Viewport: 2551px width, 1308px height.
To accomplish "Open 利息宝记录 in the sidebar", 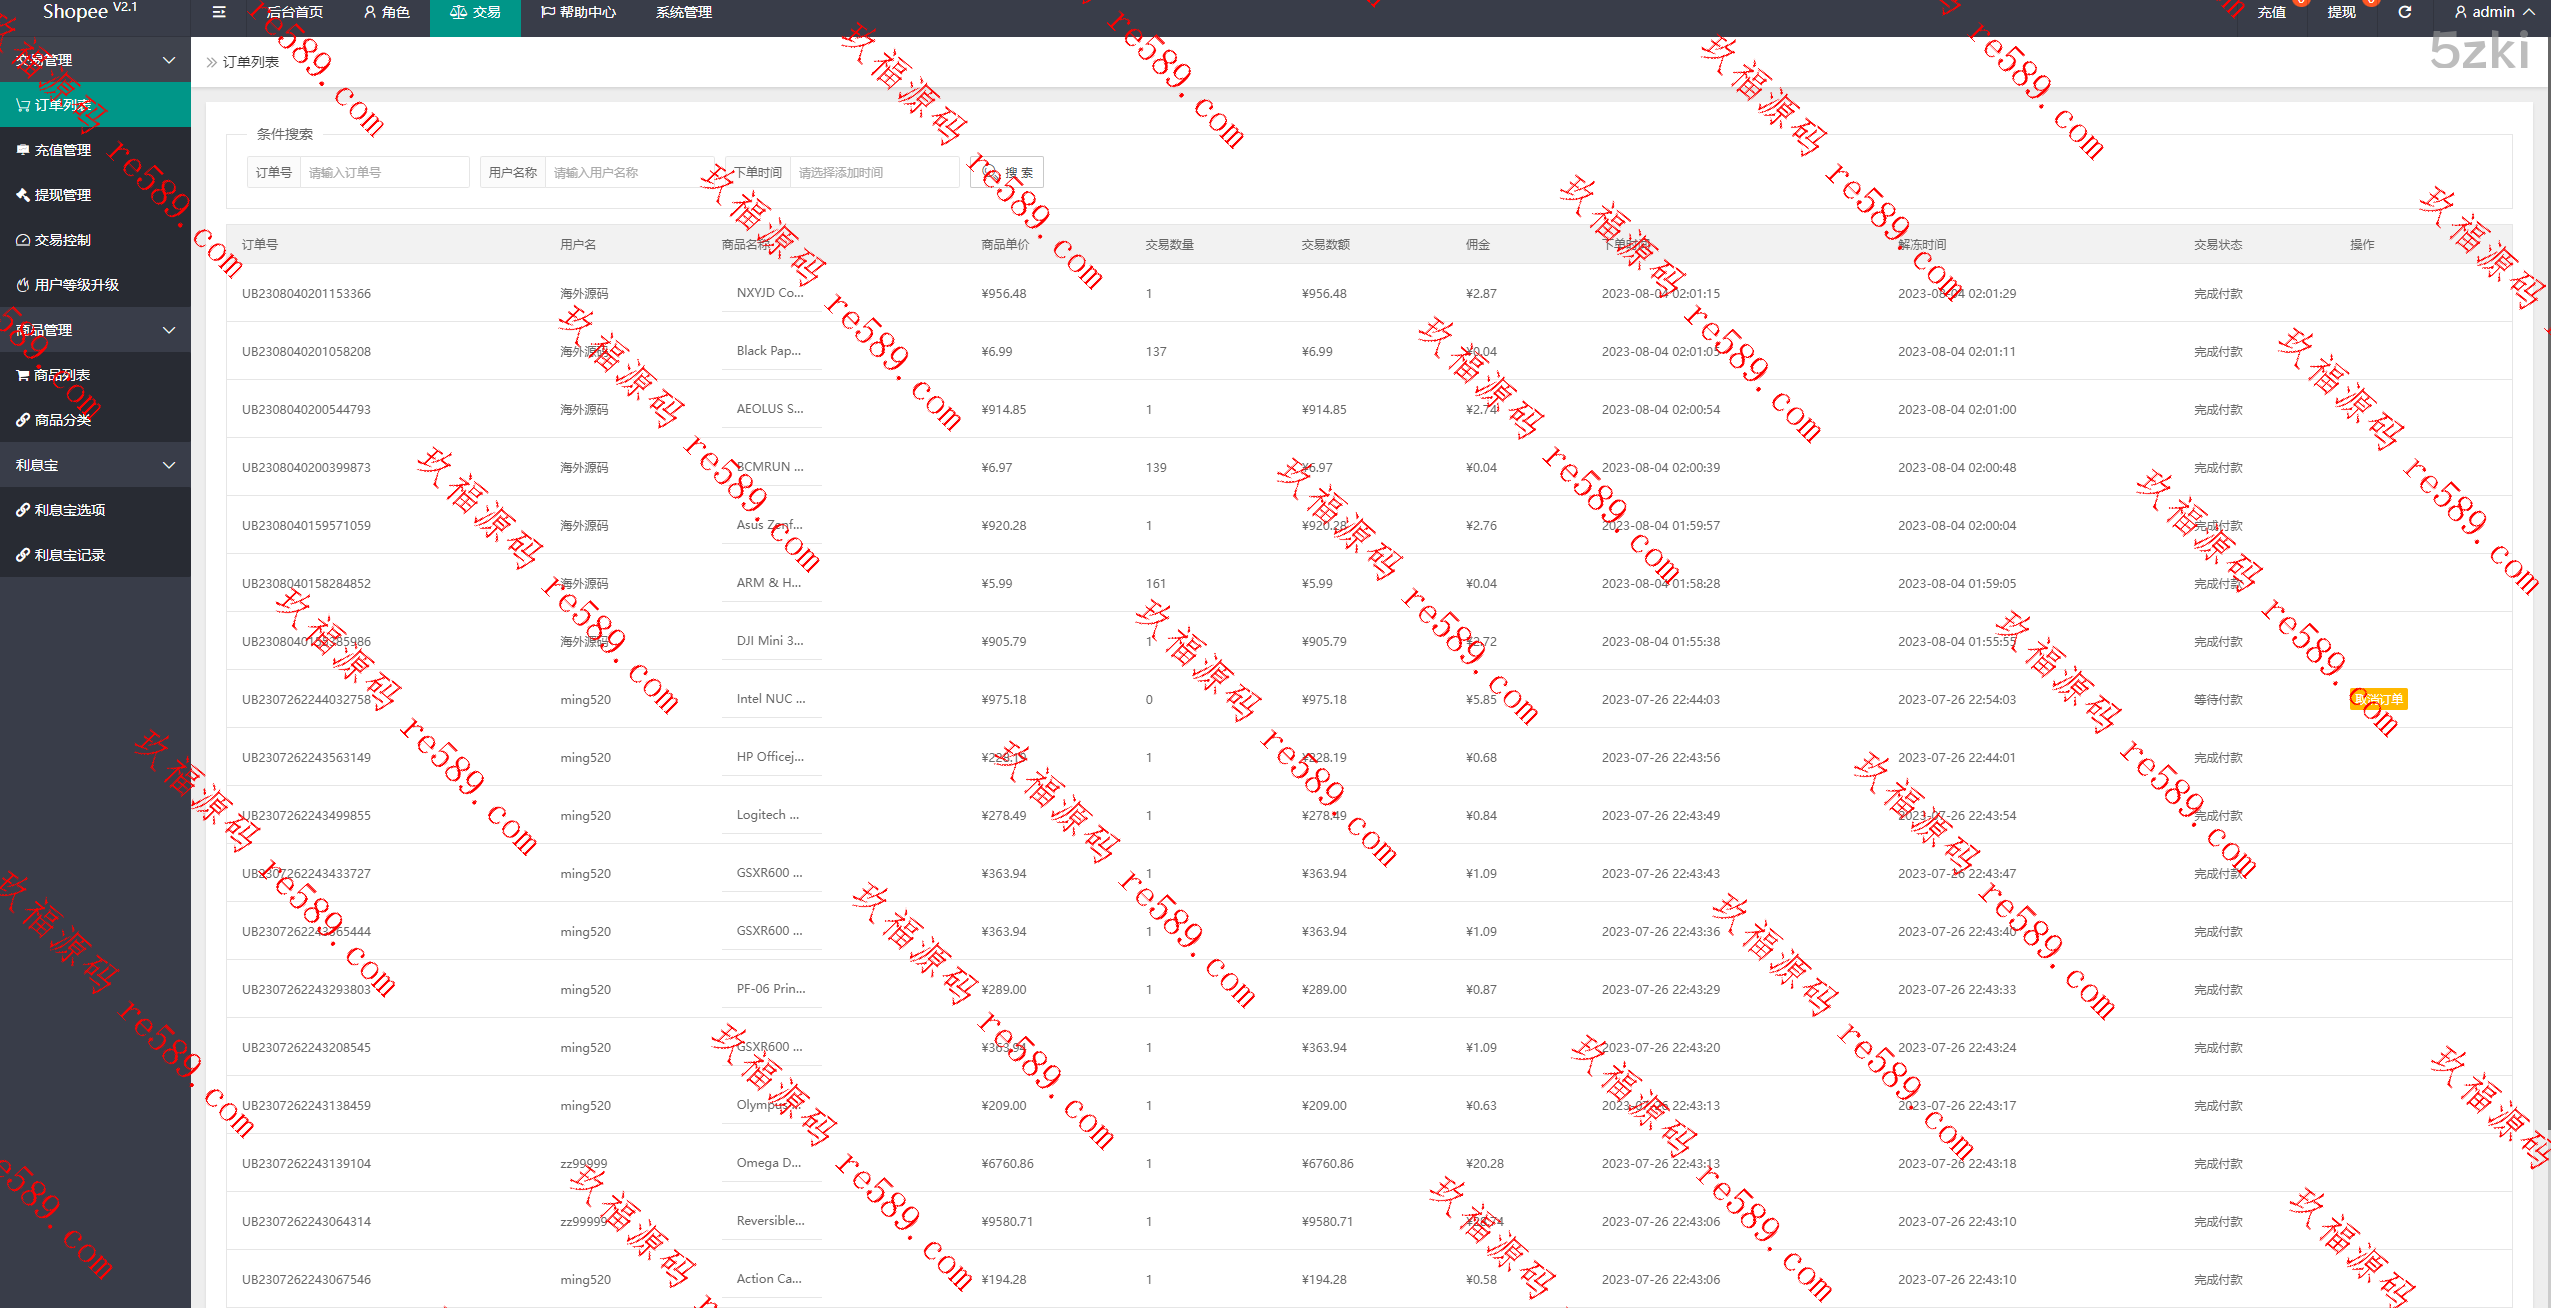I will pos(69,555).
